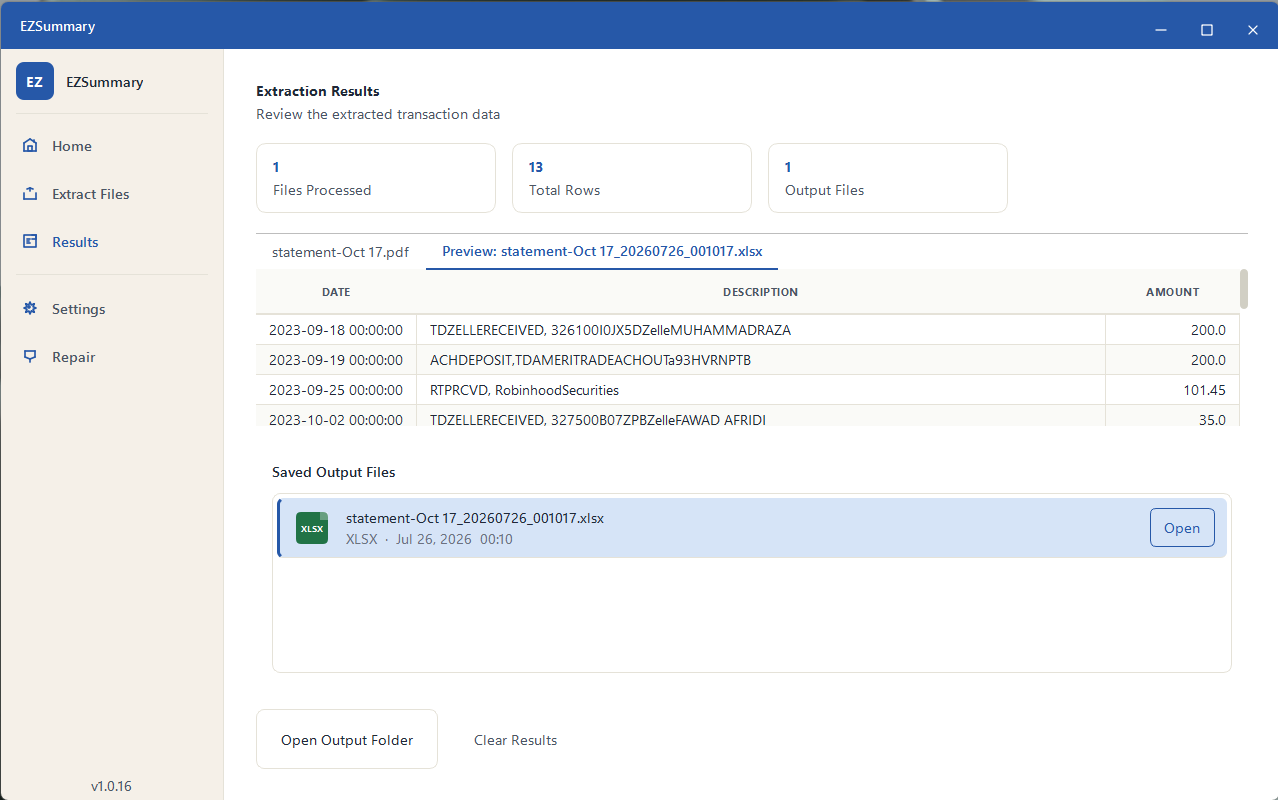
Task: Click date cell 2023-10-02 00:00:00
Action: [x=336, y=418]
